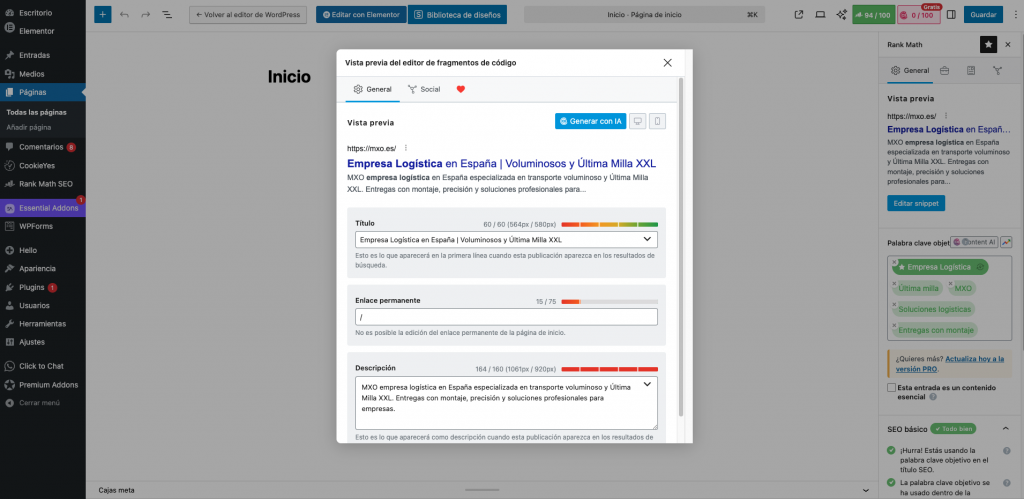
Task: Remove the Soluciones logísticas keyword tag
Action: (x=894, y=304)
